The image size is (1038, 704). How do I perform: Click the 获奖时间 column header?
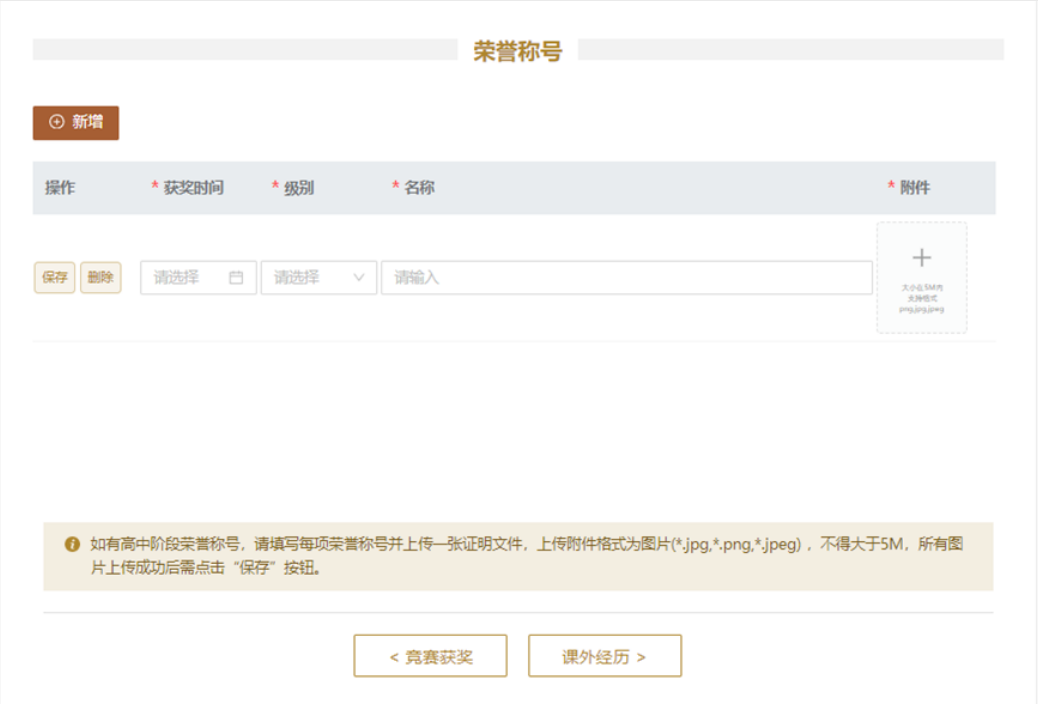(193, 188)
